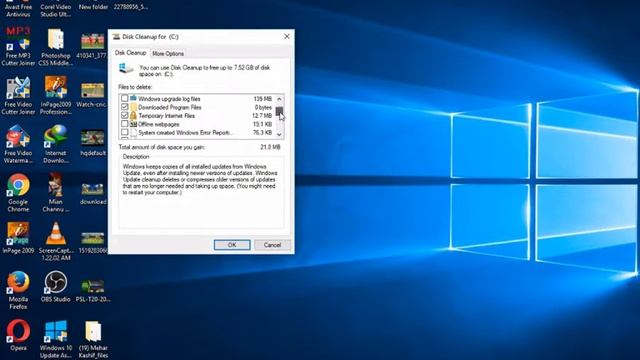This screenshot has width=640, height=360.
Task: Check the Windows upgrade log files box
Action: (124, 99)
